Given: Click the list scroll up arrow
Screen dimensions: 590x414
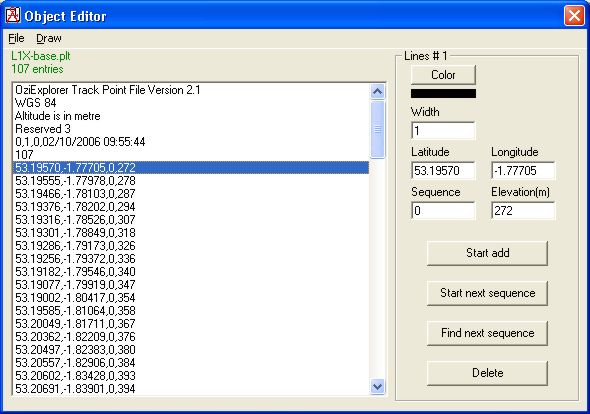Looking at the screenshot, I should [x=377, y=91].
